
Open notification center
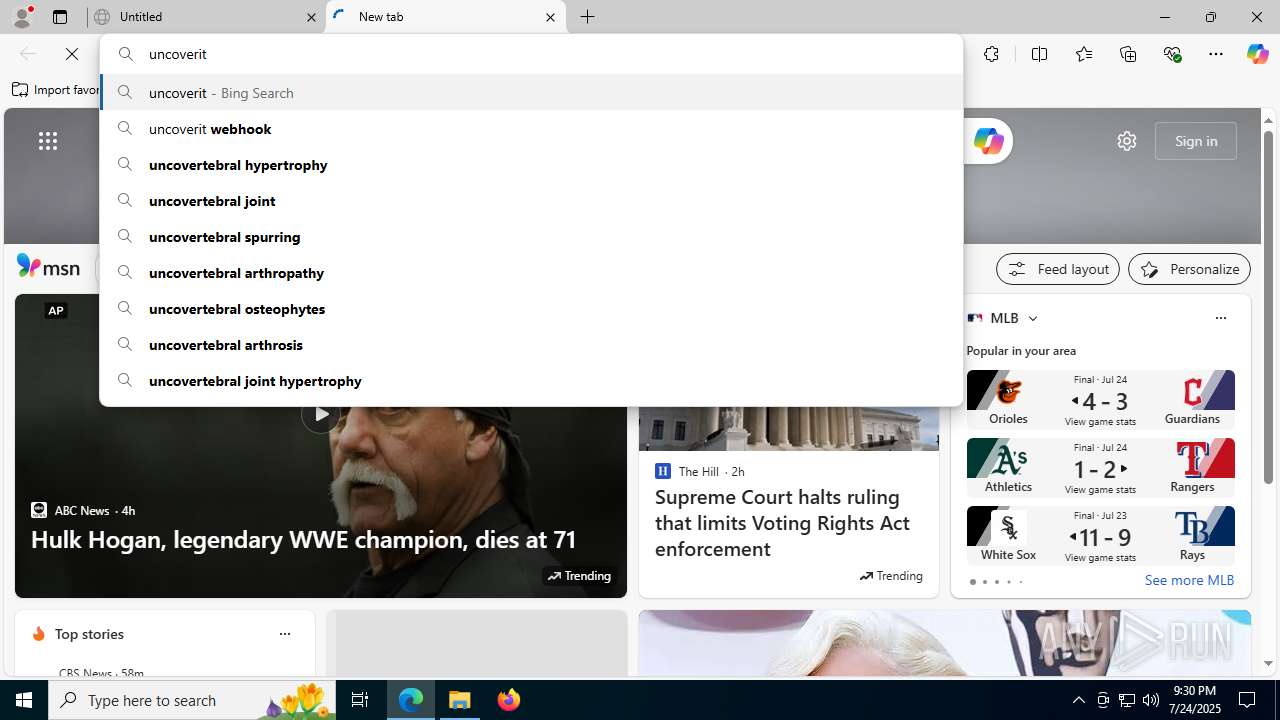click(1248, 700)
